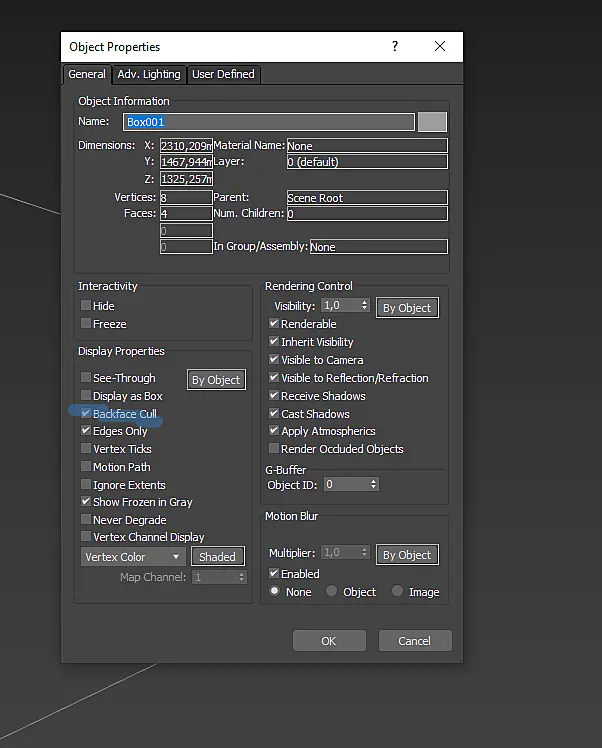
Task: Uncheck Backface Cull
Action: click(x=86, y=413)
